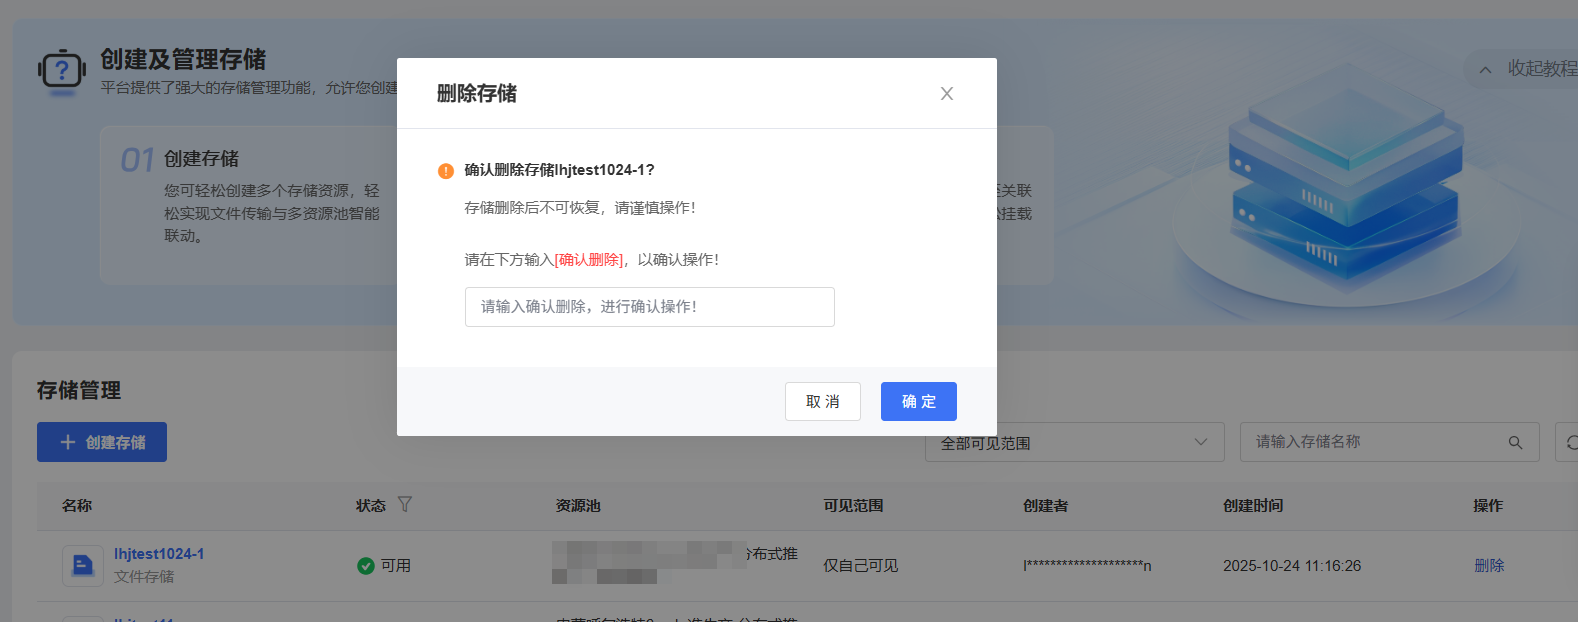The image size is (1578, 622).
Task: Click the 请输入存储名称 search box
Action: [1375, 442]
